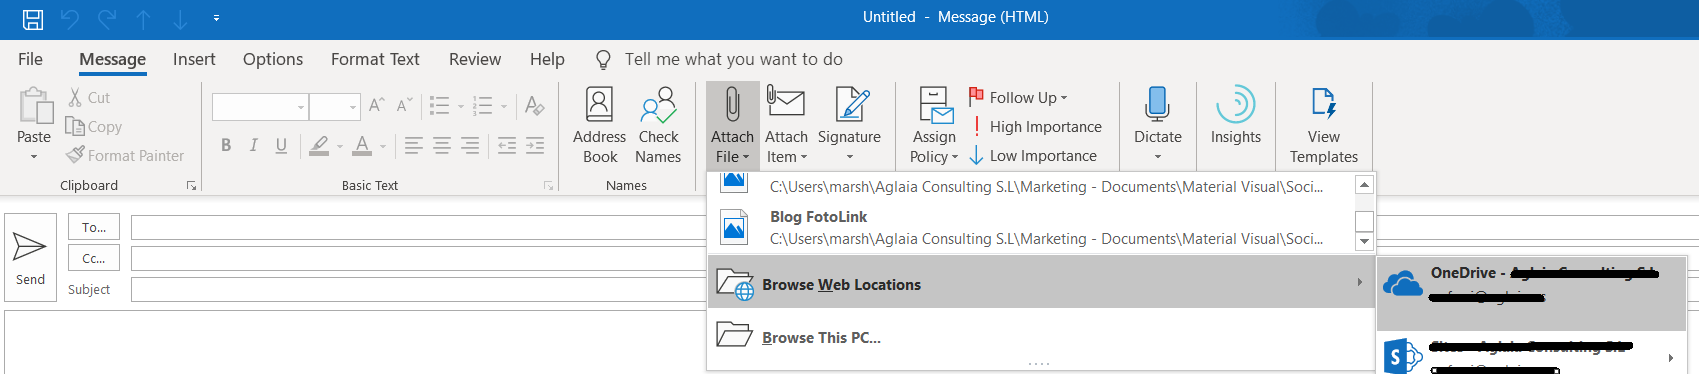This screenshot has height=374, width=1699.
Task: Click the Cc... button
Action: pyautogui.click(x=94, y=258)
